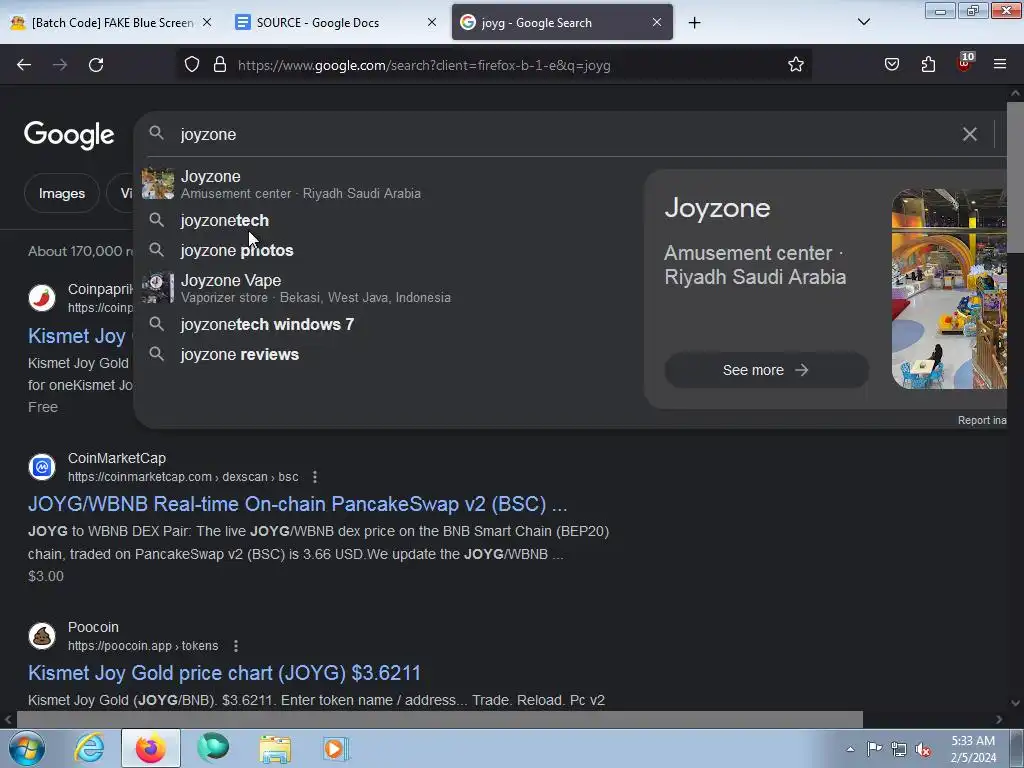Open the Windows Start menu
The width and height of the screenshot is (1024, 768).
(26, 748)
